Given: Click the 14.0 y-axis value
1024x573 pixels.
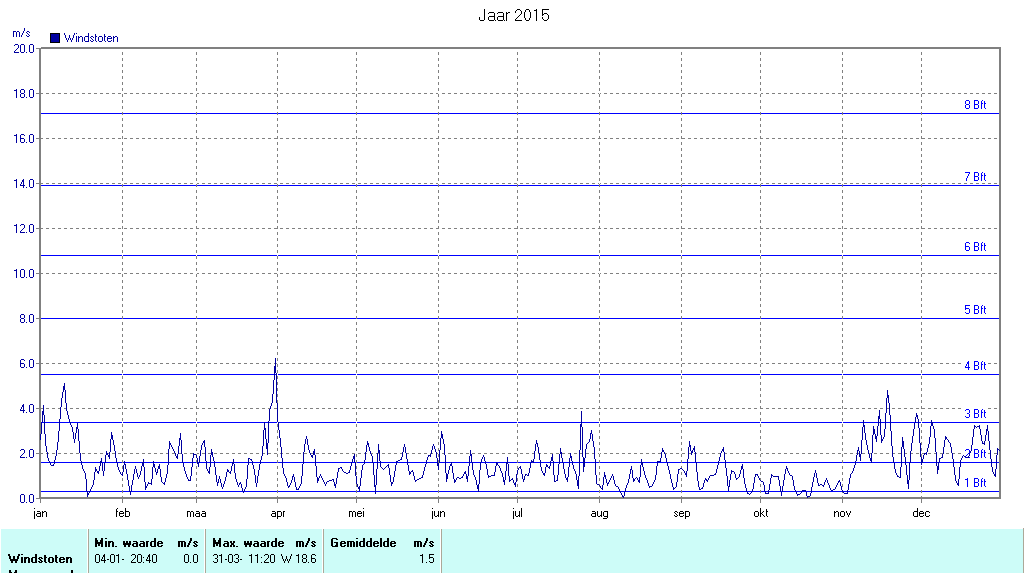Looking at the screenshot, I should 24,184.
